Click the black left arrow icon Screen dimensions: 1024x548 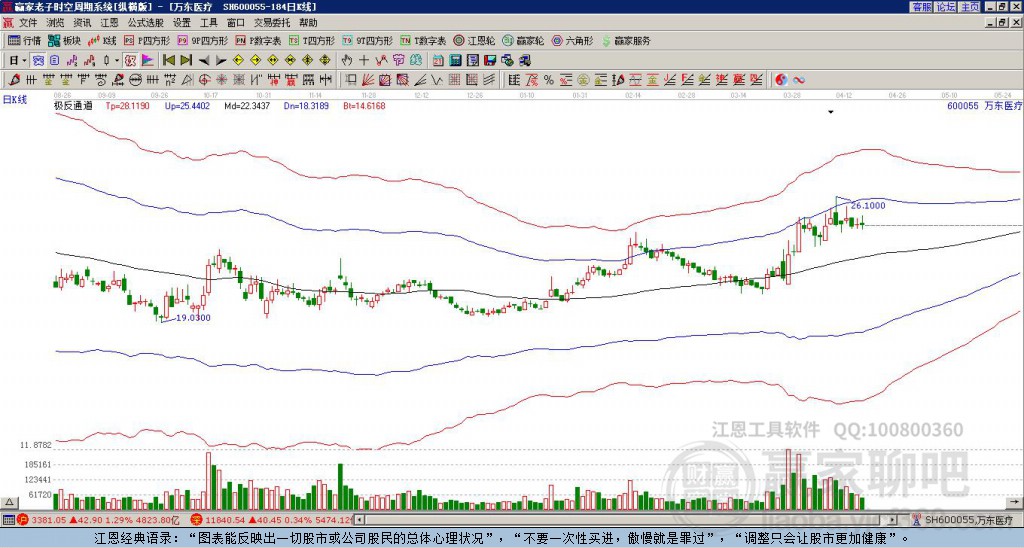[204, 61]
